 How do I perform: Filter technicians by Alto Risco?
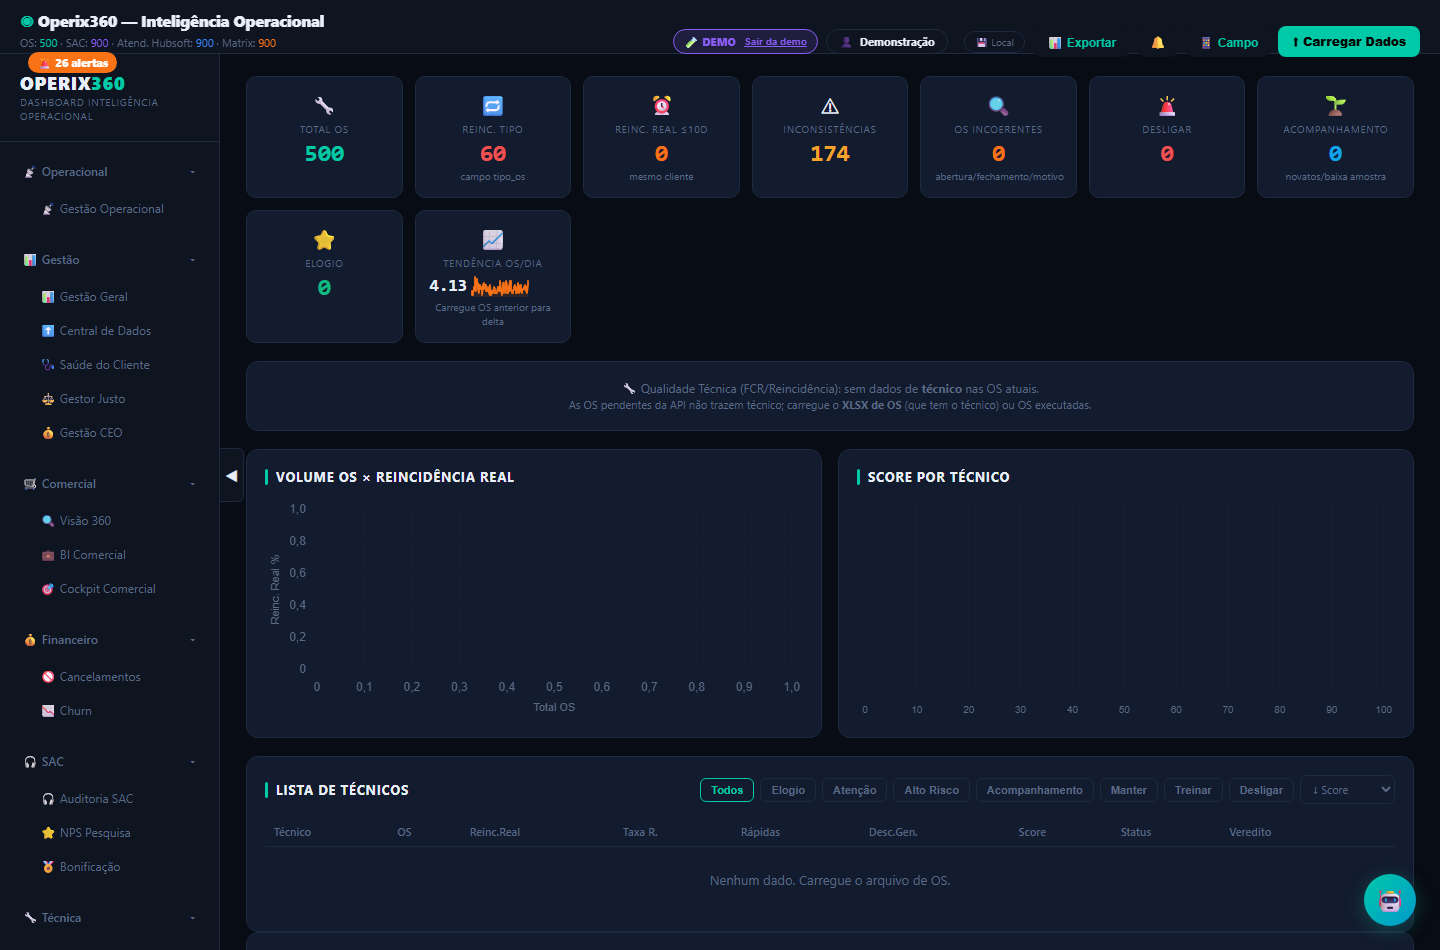(x=931, y=790)
